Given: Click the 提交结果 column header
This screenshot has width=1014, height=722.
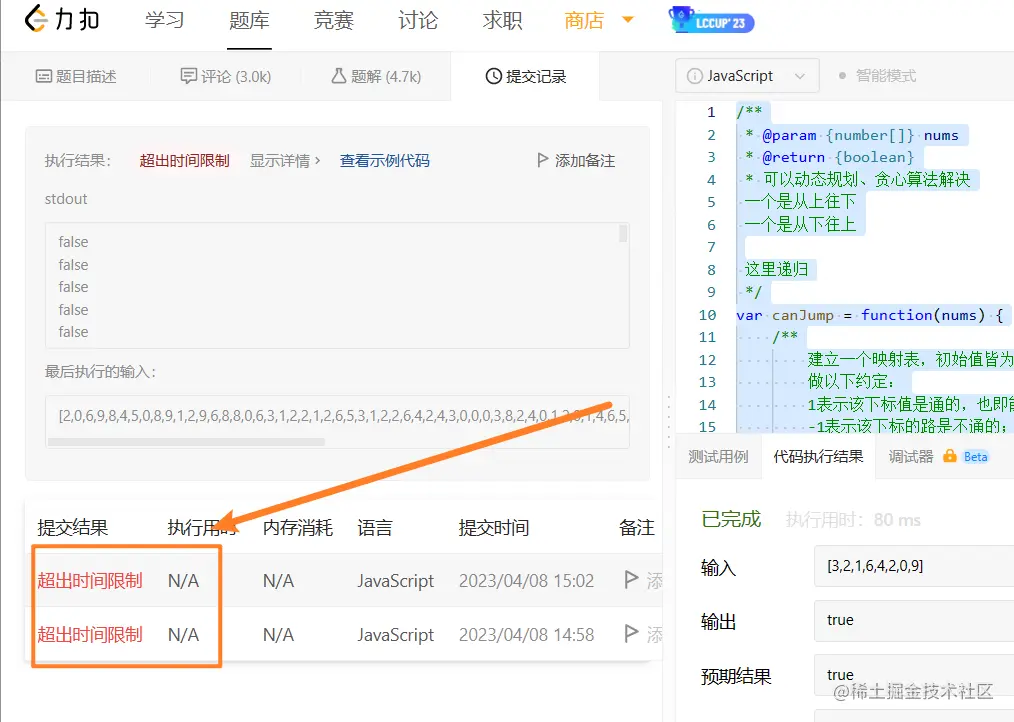Looking at the screenshot, I should (x=72, y=528).
